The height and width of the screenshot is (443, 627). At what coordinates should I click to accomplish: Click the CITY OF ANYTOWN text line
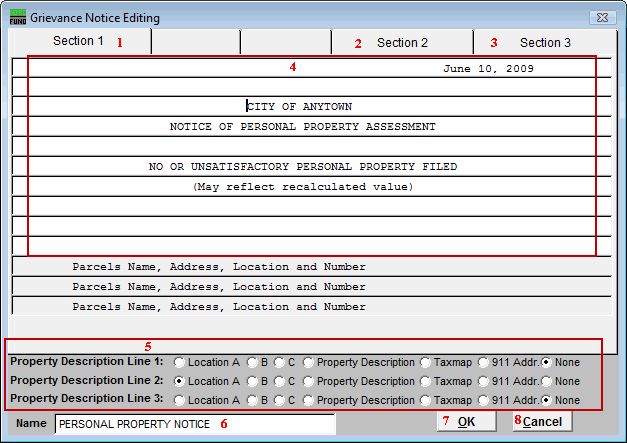(x=301, y=107)
